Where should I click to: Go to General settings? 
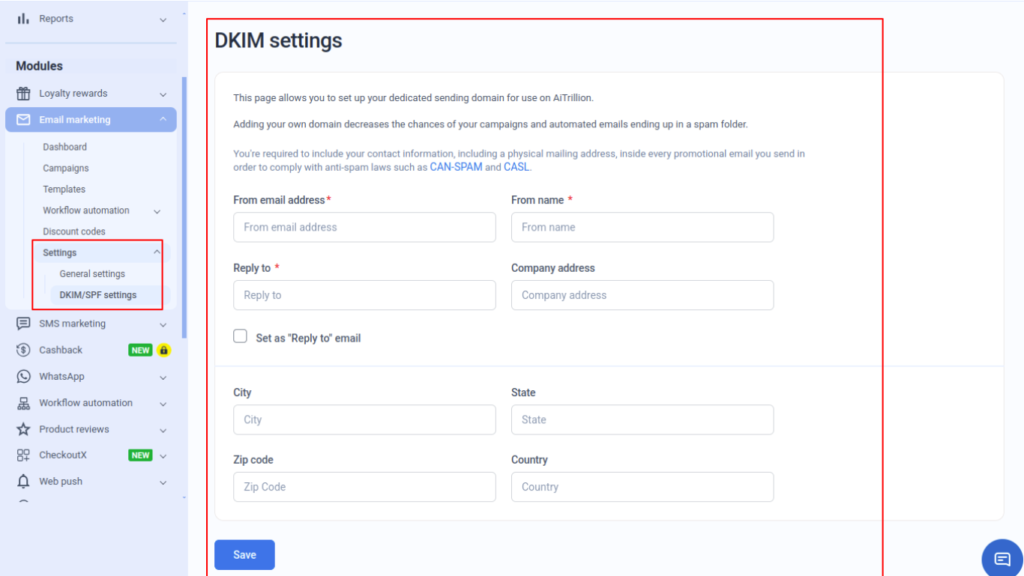click(92, 273)
